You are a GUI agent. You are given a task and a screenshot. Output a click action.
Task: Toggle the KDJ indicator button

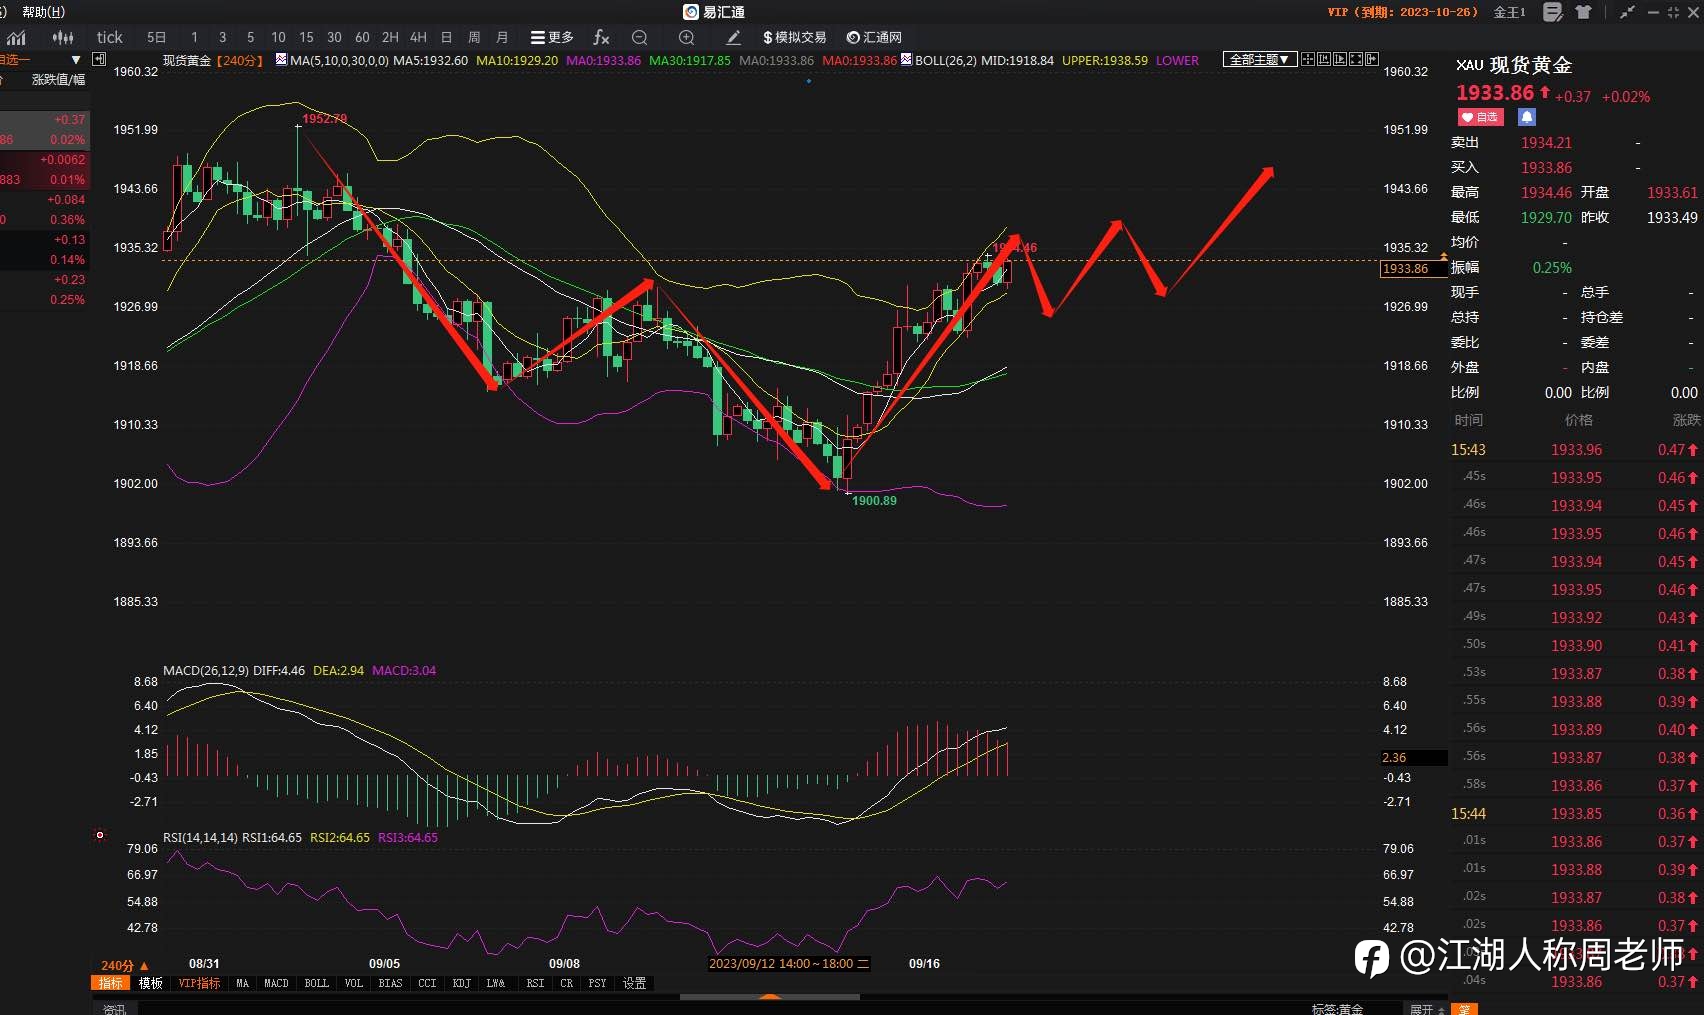pos(461,984)
